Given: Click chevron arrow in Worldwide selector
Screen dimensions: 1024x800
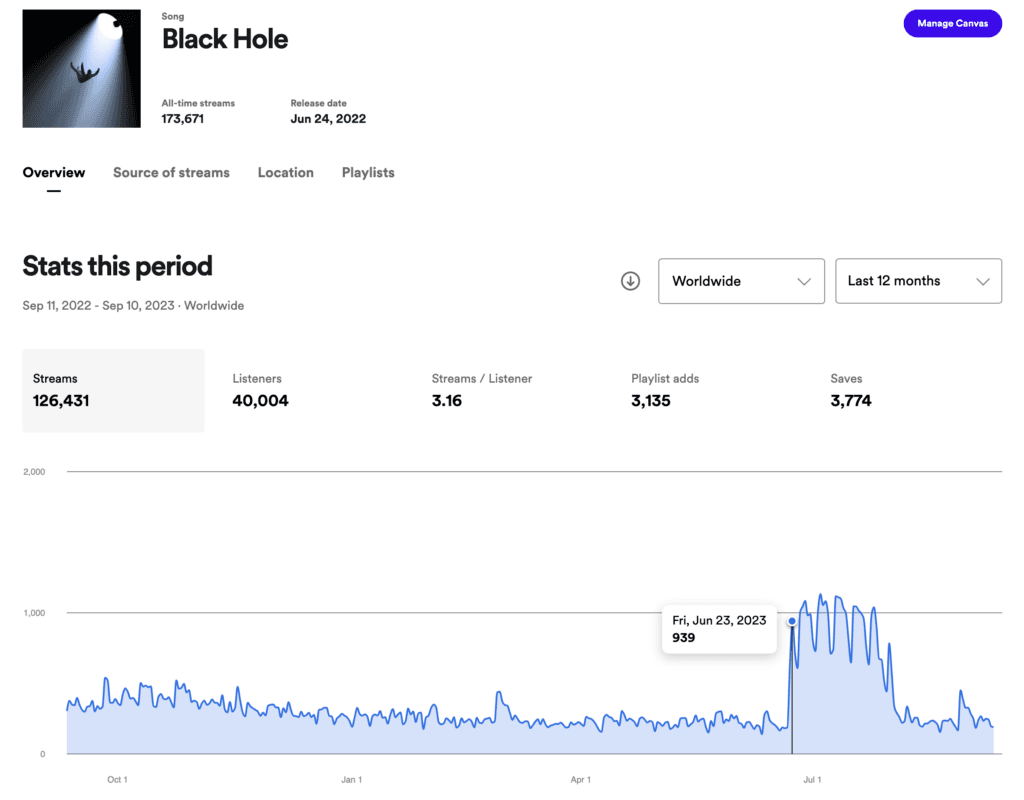Looking at the screenshot, I should [804, 281].
